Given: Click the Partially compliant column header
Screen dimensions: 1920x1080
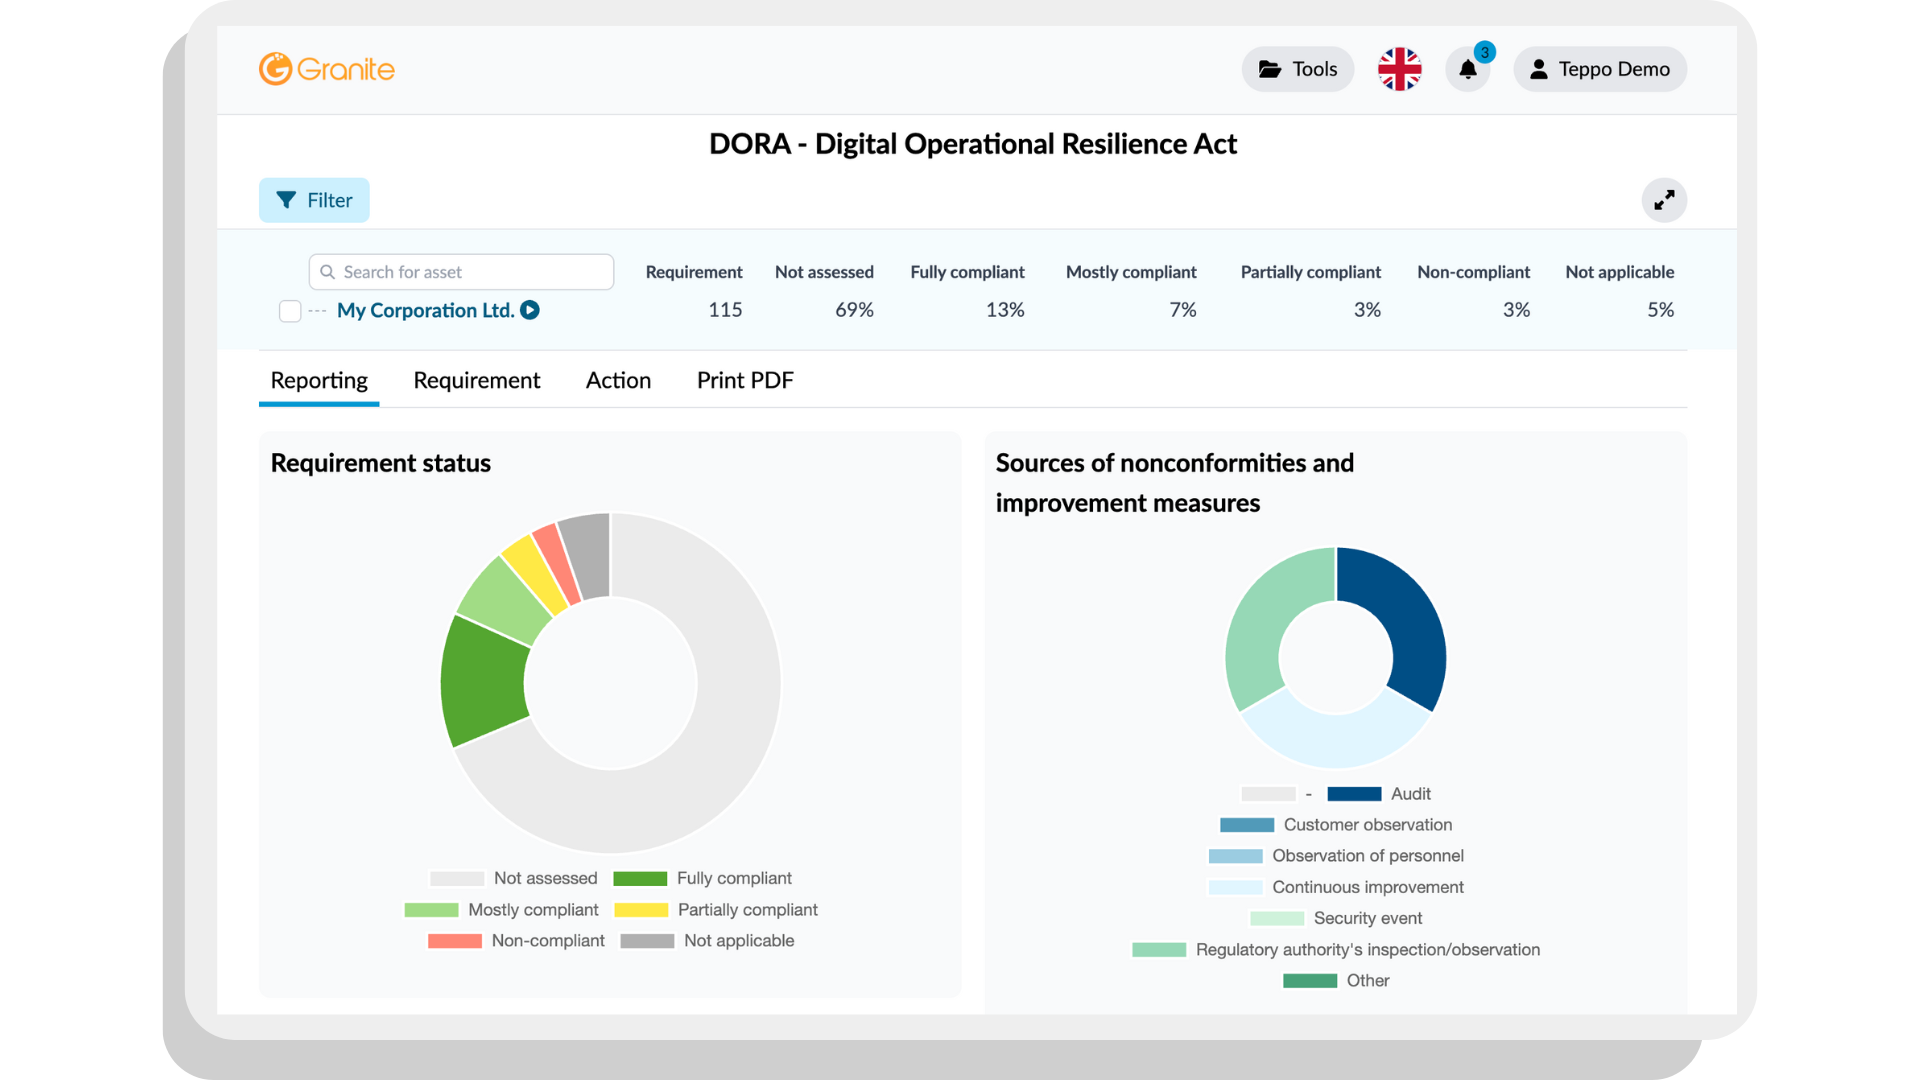Looking at the screenshot, I should tap(1310, 272).
